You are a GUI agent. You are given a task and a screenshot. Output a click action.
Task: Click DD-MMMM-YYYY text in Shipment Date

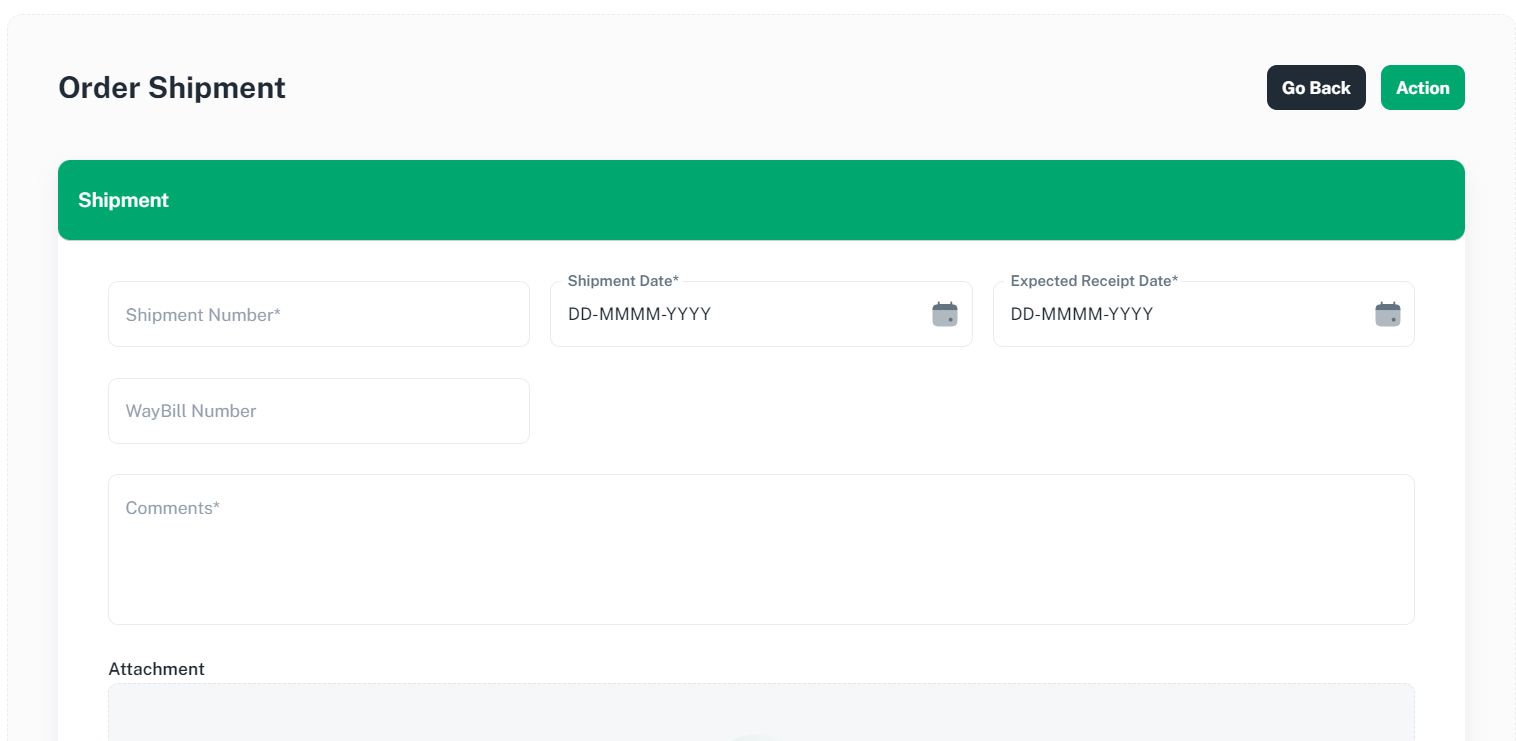click(639, 314)
